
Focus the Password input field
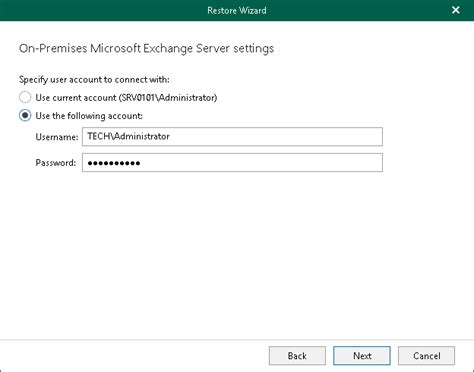pyautogui.click(x=232, y=163)
